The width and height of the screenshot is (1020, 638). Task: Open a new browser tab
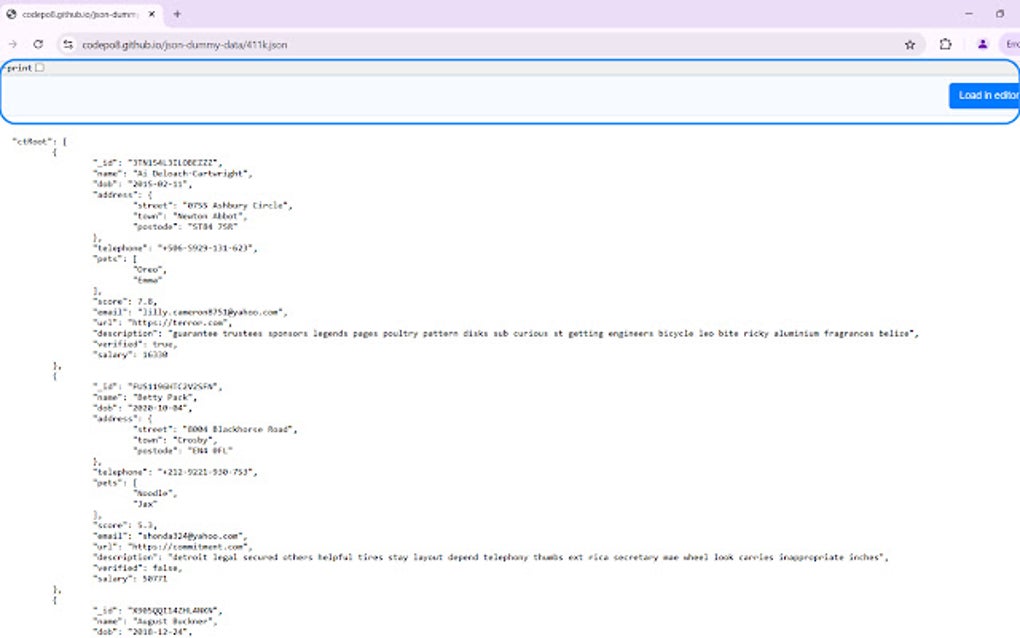pos(176,15)
